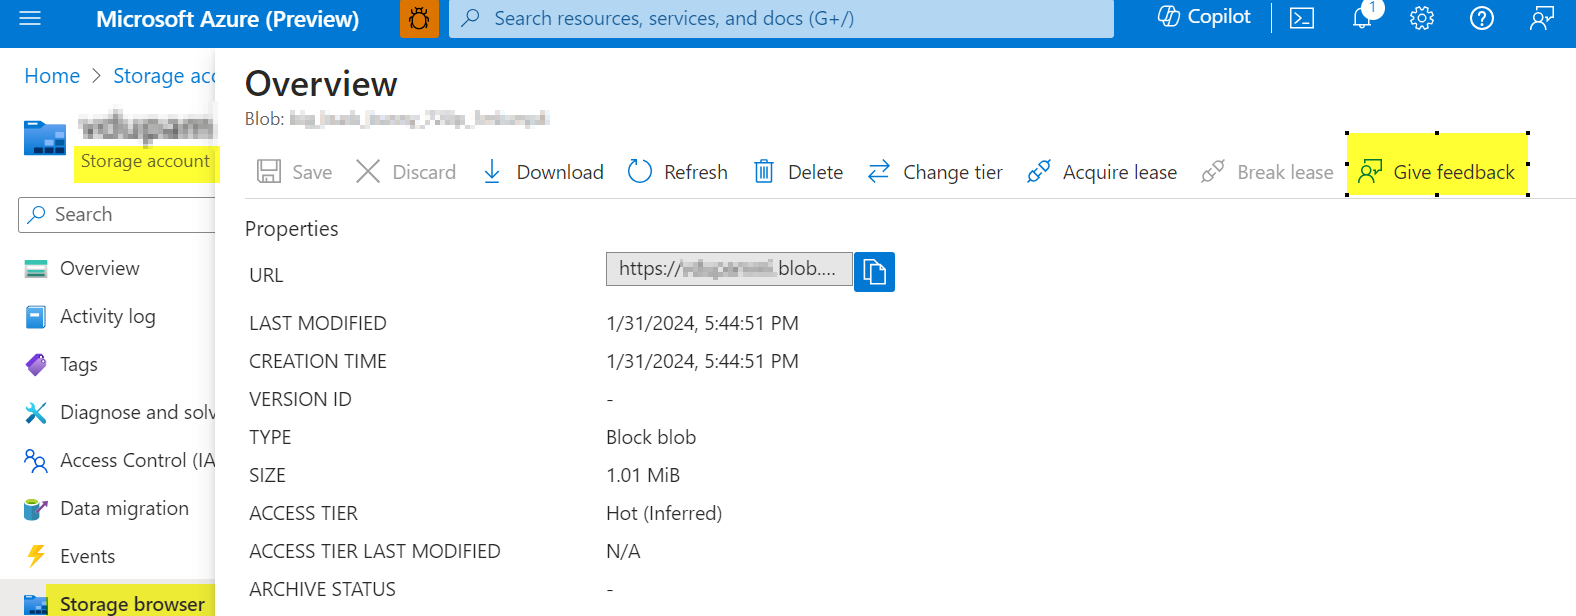Viewport: 1576px width, 616px height.
Task: Click the 'VERSION ID' label
Action: (x=300, y=399)
